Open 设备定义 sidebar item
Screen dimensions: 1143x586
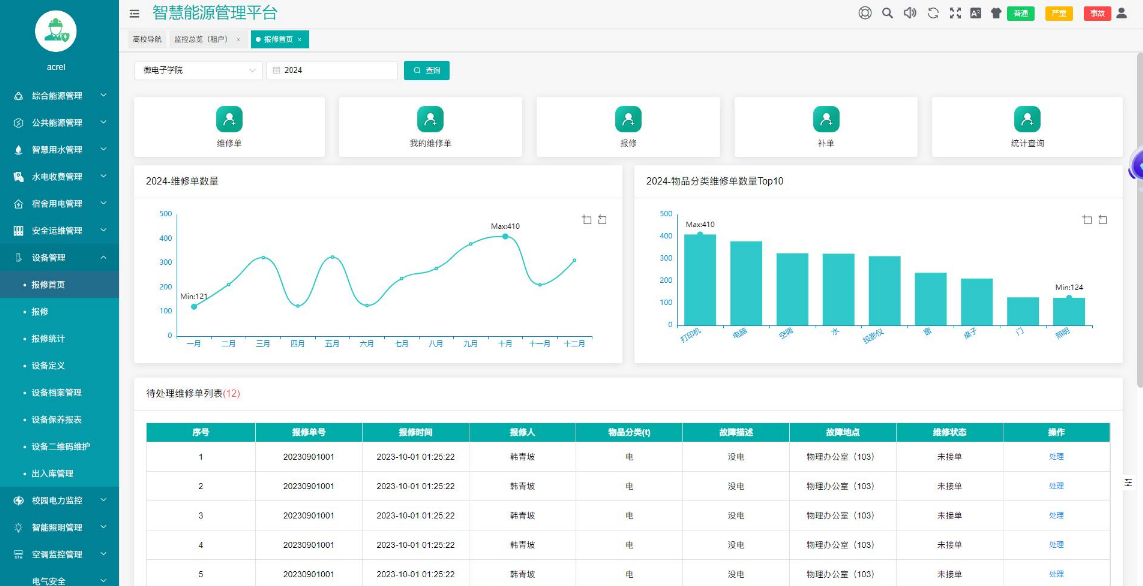59,365
